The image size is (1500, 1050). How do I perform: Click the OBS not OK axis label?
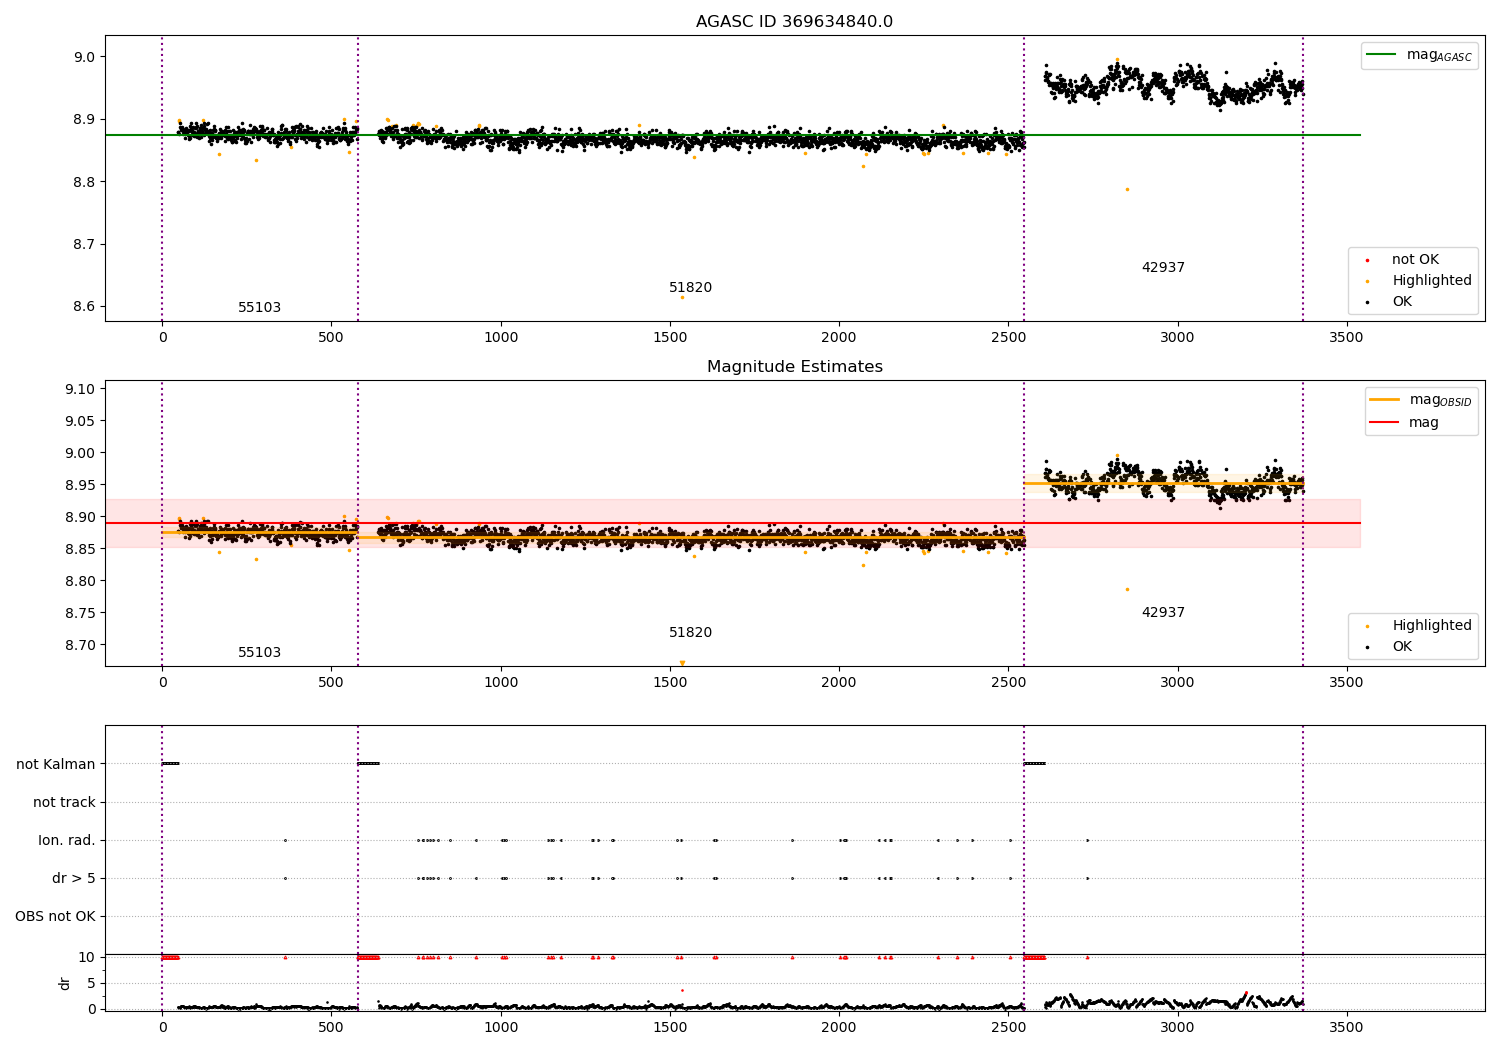tap(55, 917)
